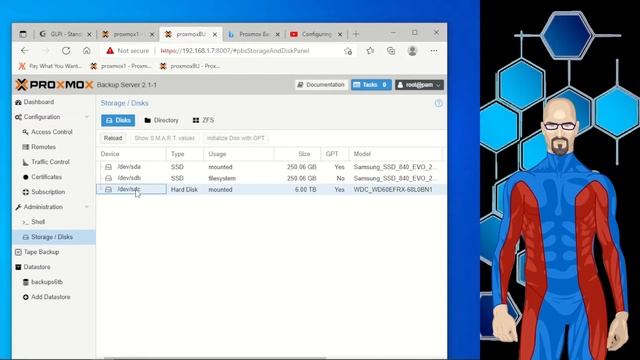Open the Tasks button

tap(371, 85)
